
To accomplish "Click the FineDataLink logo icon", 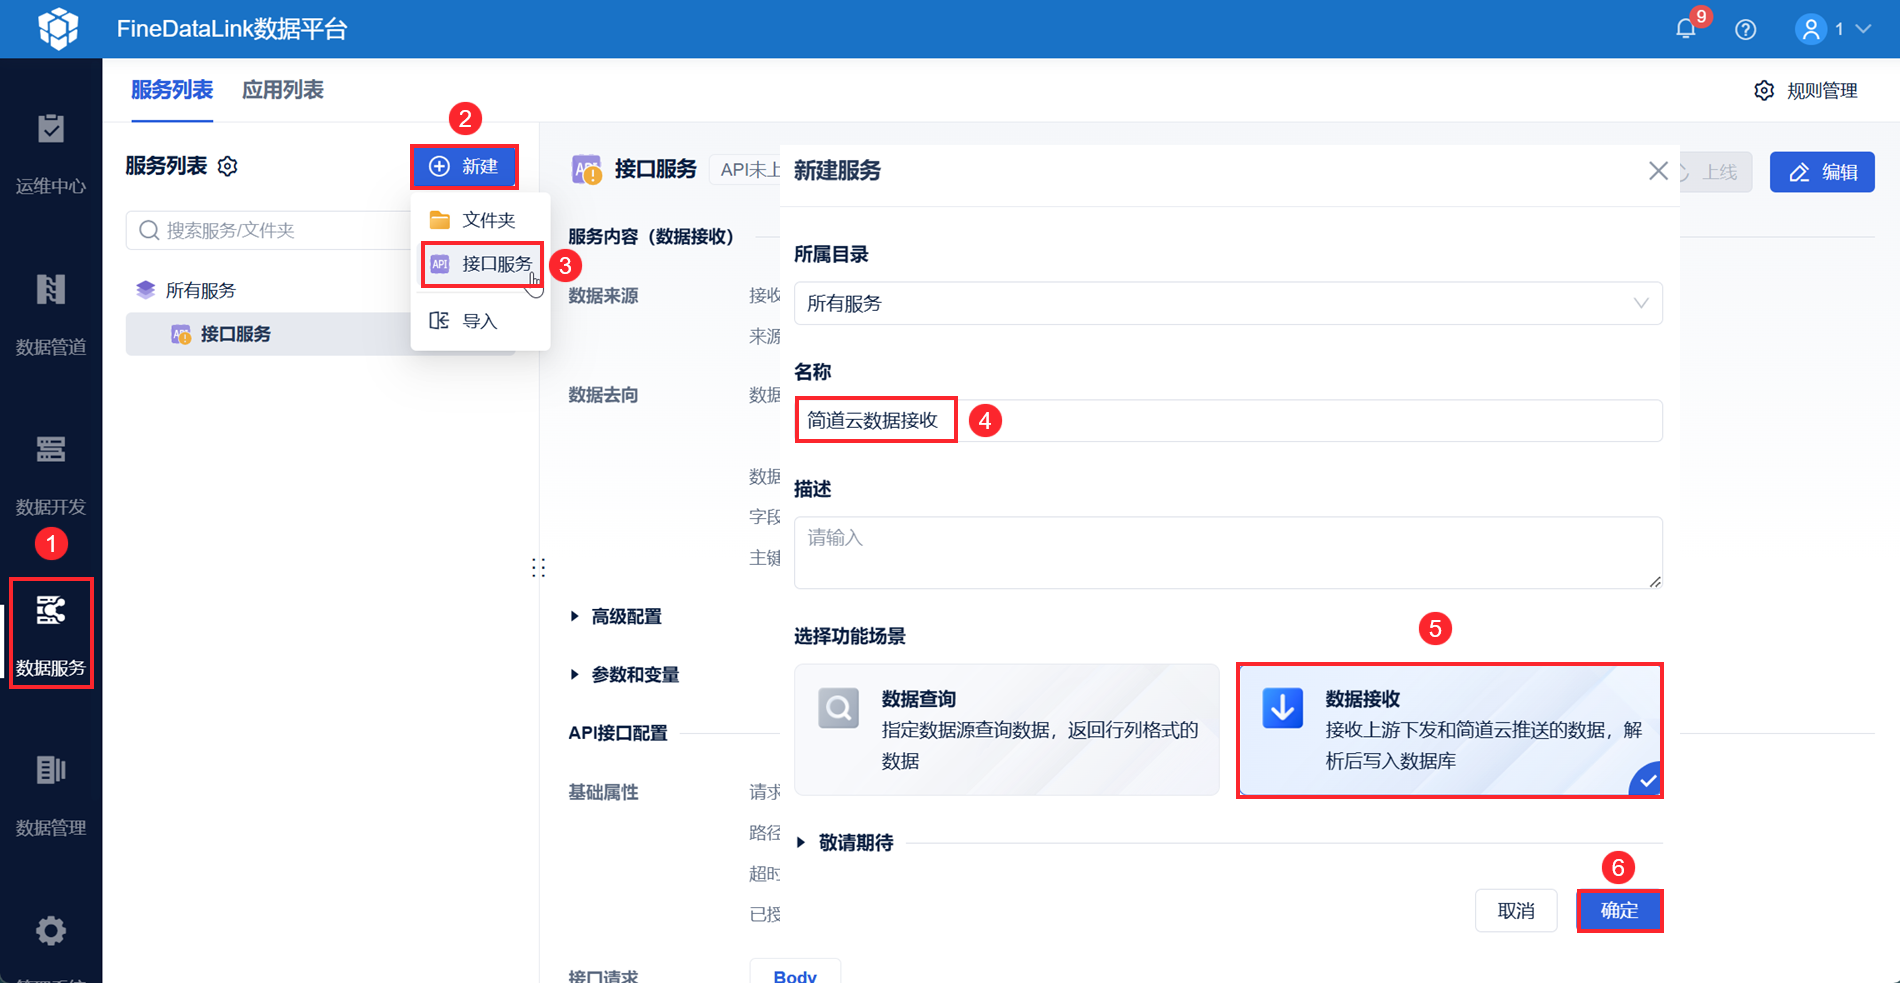I will coord(58,28).
